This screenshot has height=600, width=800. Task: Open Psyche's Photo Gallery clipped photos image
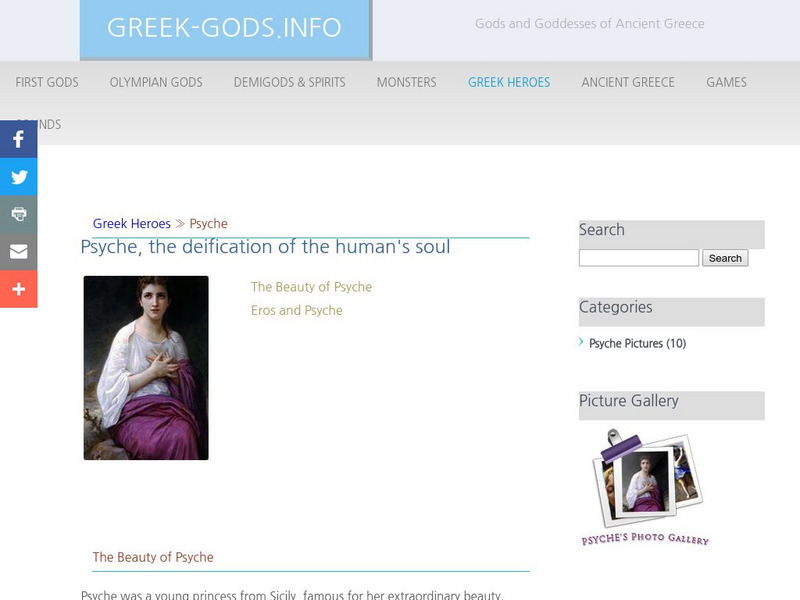[x=646, y=488]
